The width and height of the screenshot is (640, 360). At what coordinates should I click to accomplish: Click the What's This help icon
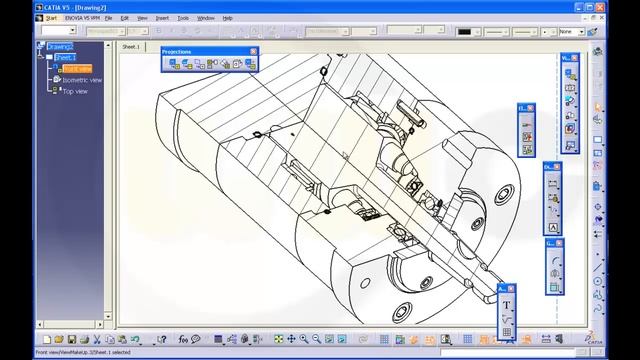(162, 339)
